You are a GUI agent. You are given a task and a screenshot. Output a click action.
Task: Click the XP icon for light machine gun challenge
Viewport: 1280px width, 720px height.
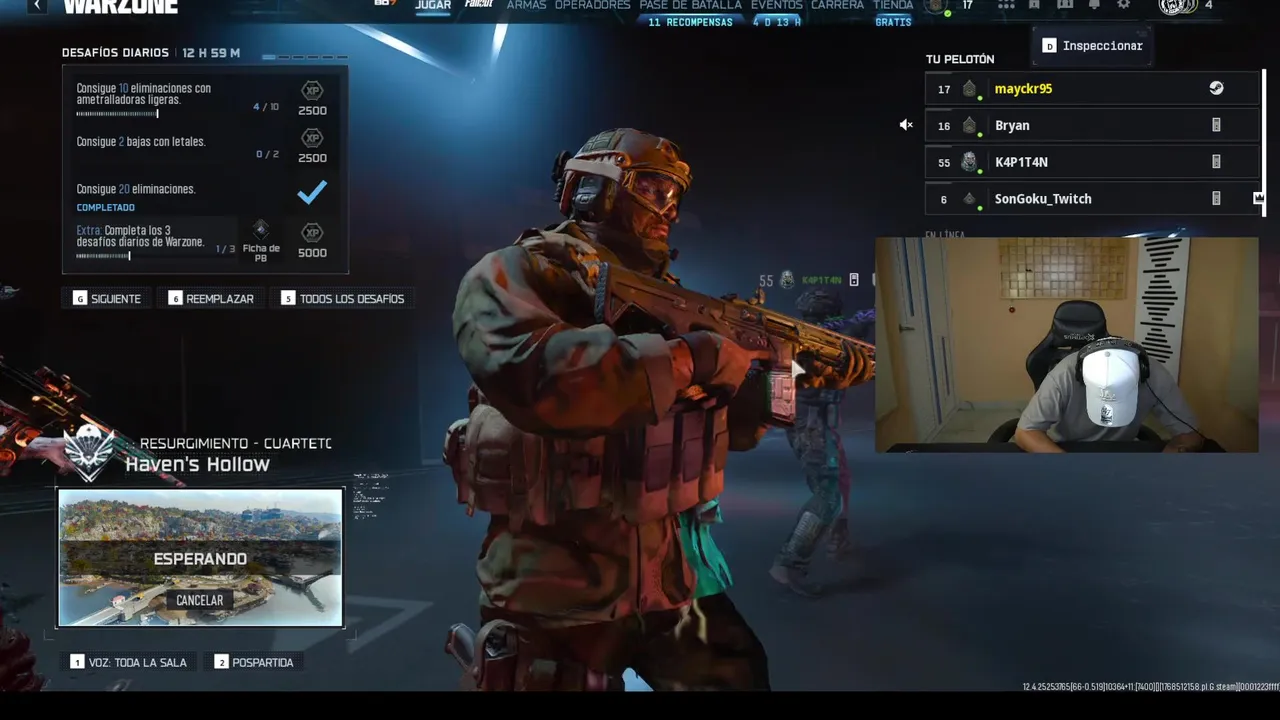tap(312, 90)
